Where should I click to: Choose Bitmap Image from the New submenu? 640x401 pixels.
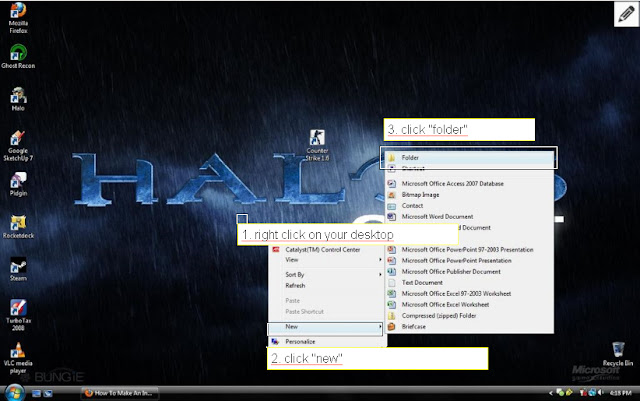[469, 195]
